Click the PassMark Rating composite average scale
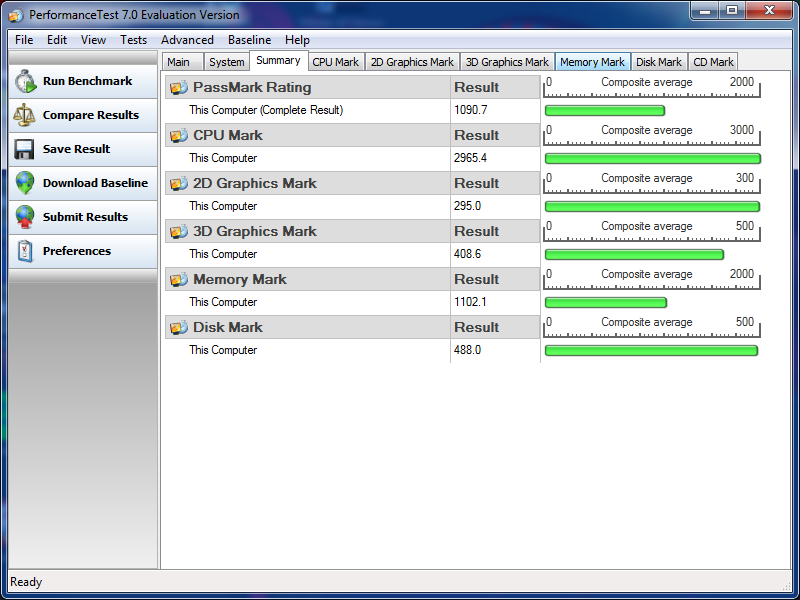Screen dimensions: 800x600 click(x=652, y=87)
